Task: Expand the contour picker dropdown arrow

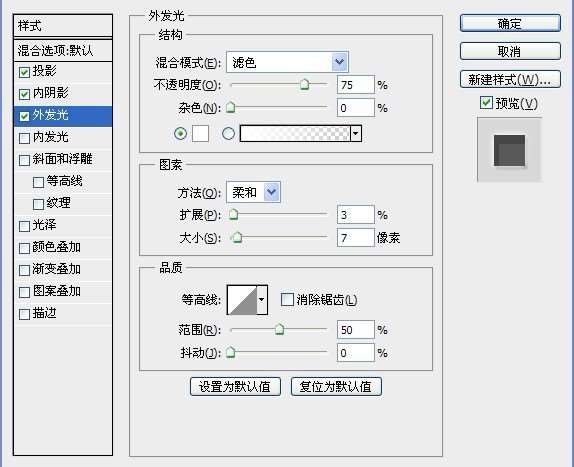Action: pyautogui.click(x=262, y=300)
